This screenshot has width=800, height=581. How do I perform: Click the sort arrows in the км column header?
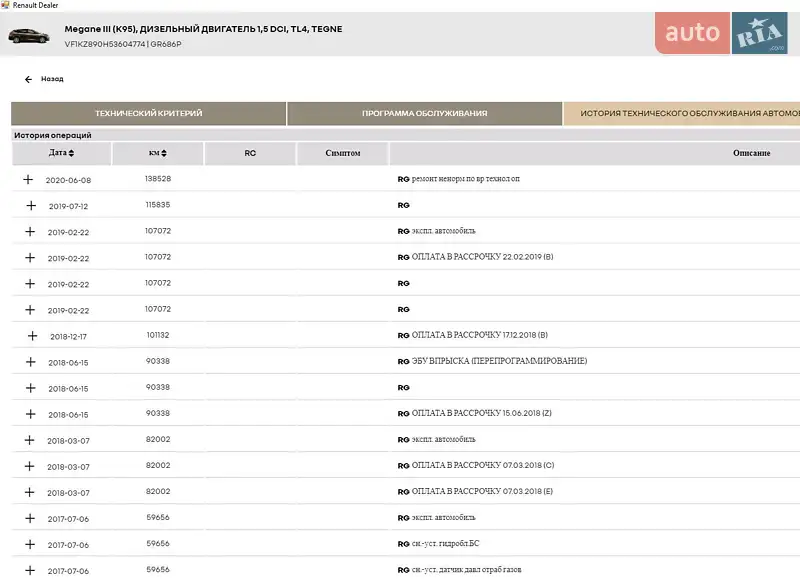(163, 154)
